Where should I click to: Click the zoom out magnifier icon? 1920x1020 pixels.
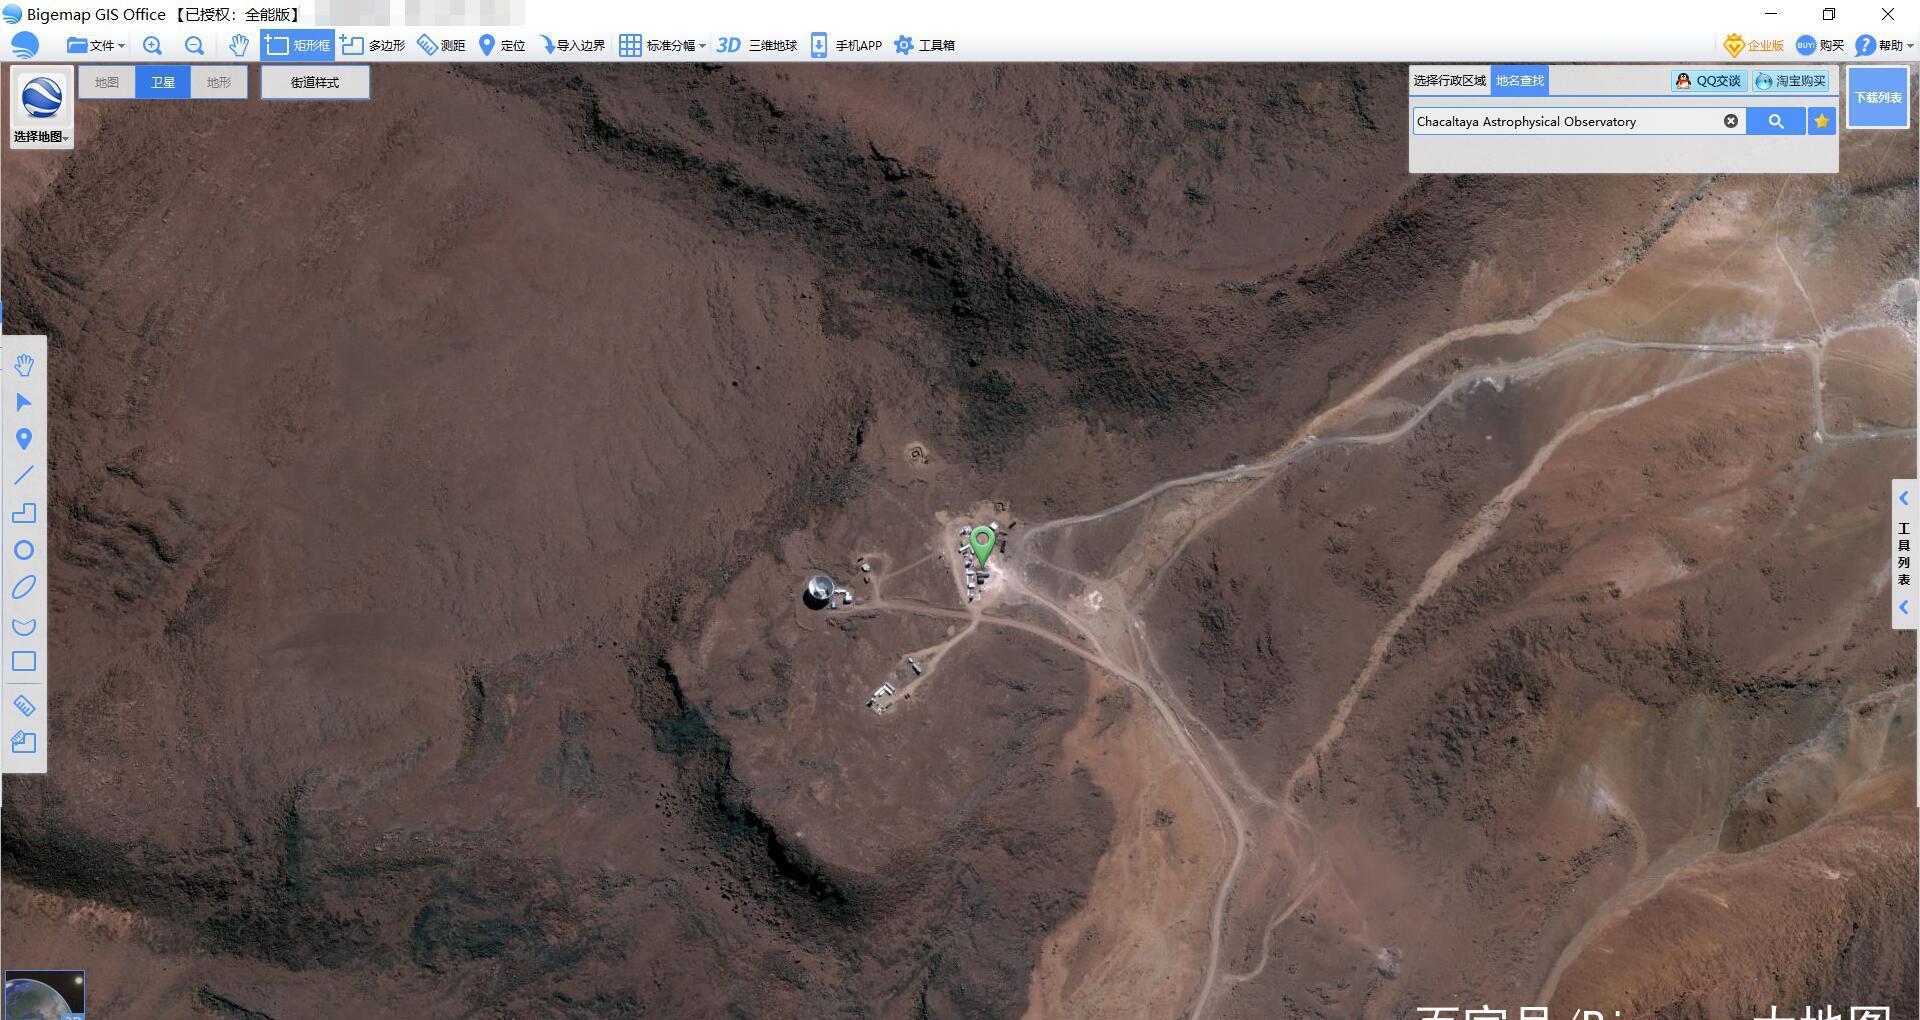tap(194, 45)
